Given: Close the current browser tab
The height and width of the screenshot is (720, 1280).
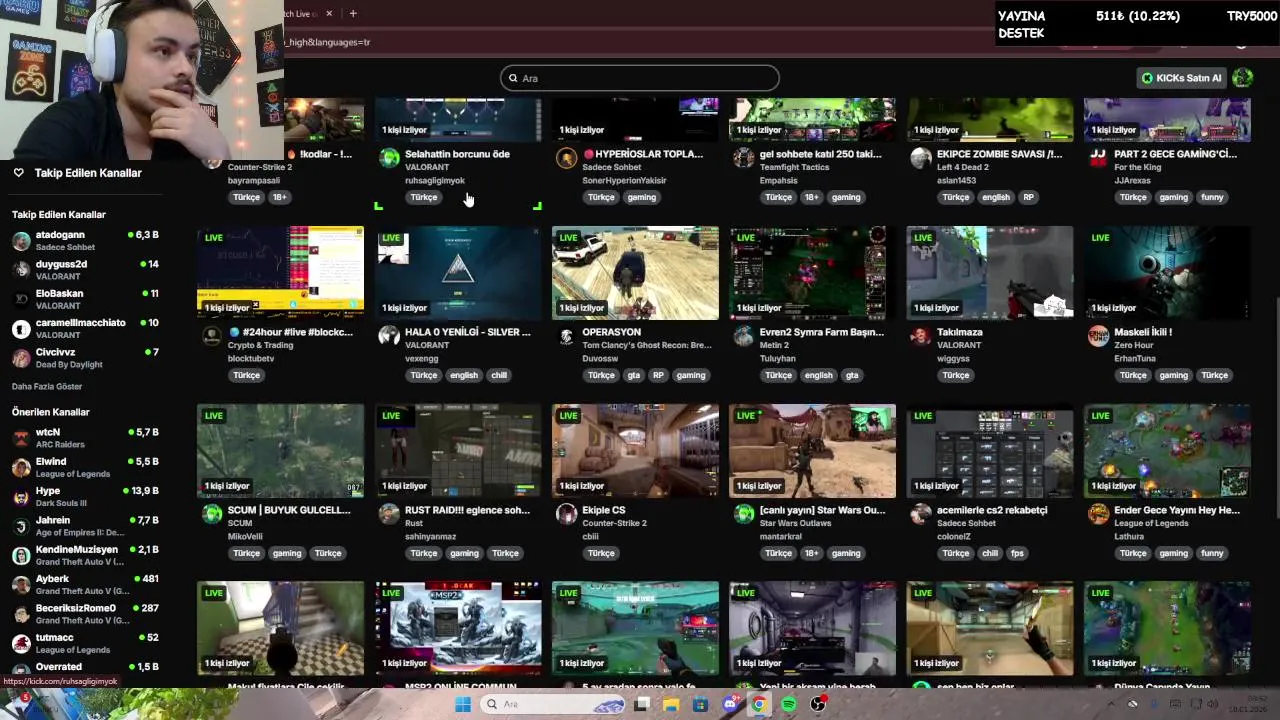Looking at the screenshot, I should [329, 13].
